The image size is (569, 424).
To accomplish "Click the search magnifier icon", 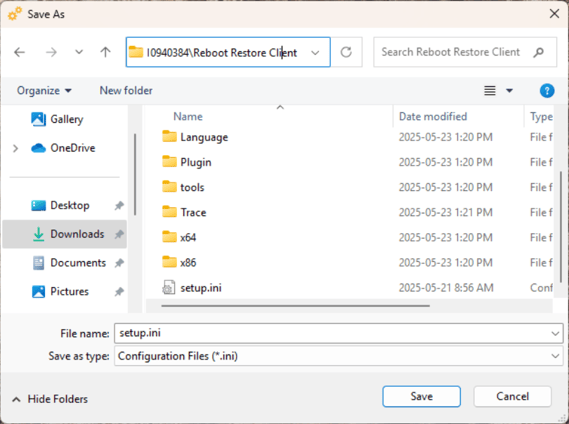I will (x=539, y=52).
